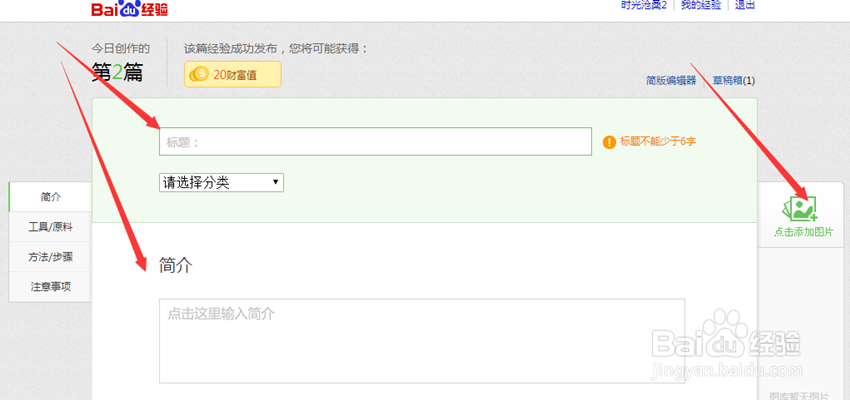Click the Baidu 经验 logo

(130, 8)
